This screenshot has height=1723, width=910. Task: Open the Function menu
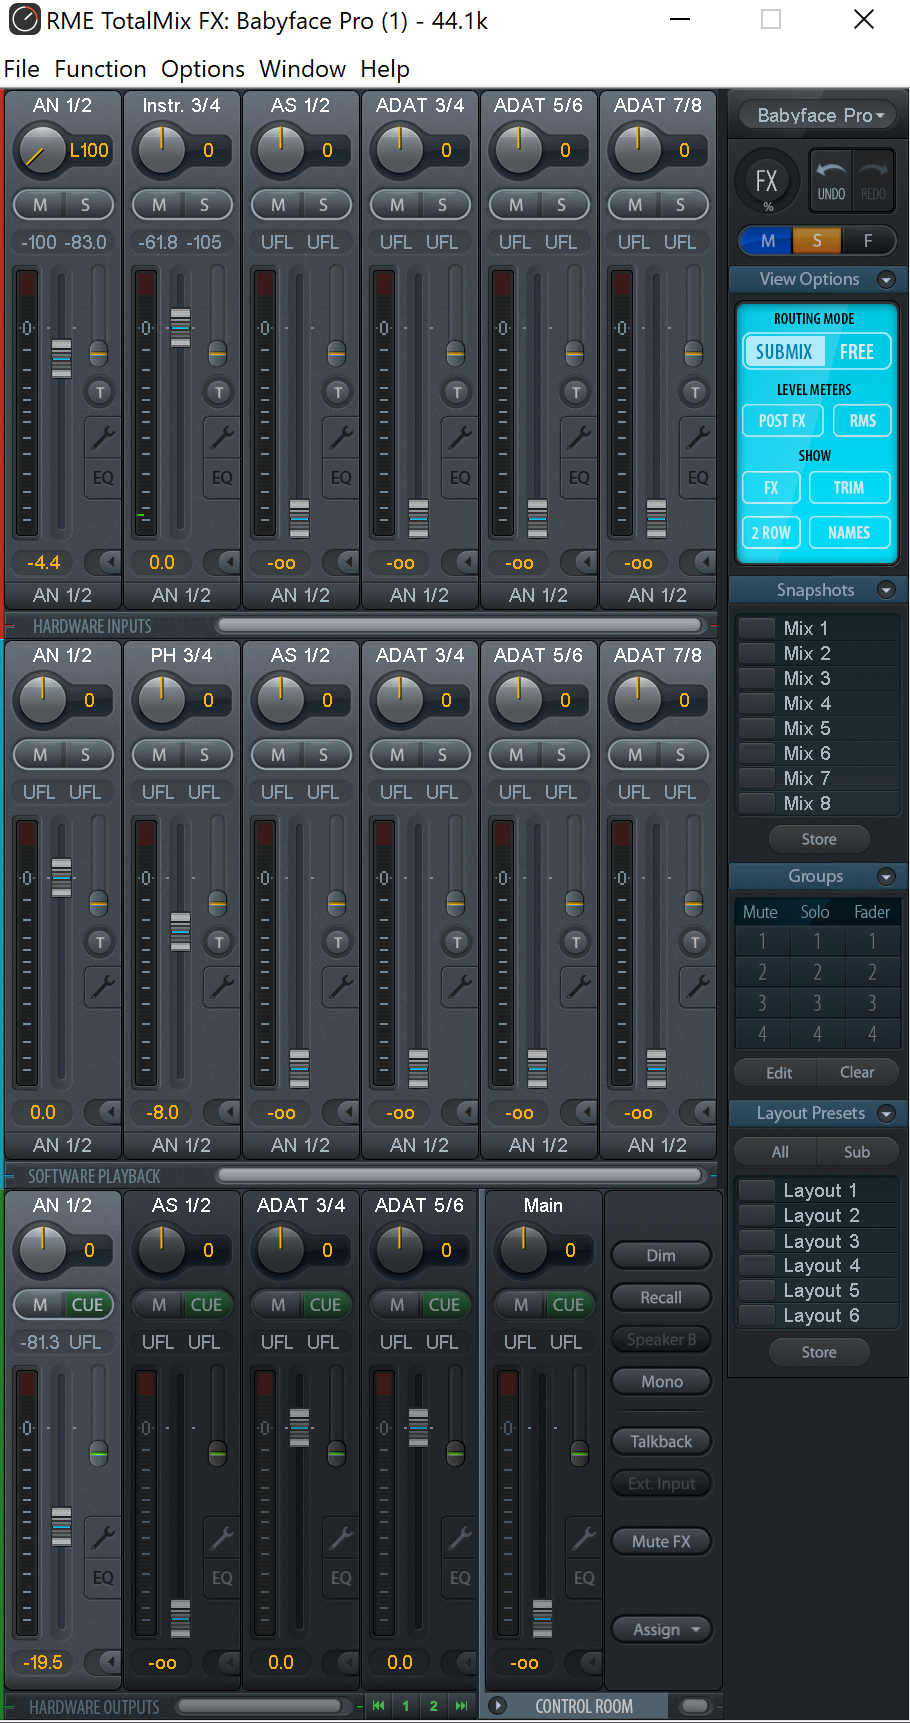click(101, 69)
